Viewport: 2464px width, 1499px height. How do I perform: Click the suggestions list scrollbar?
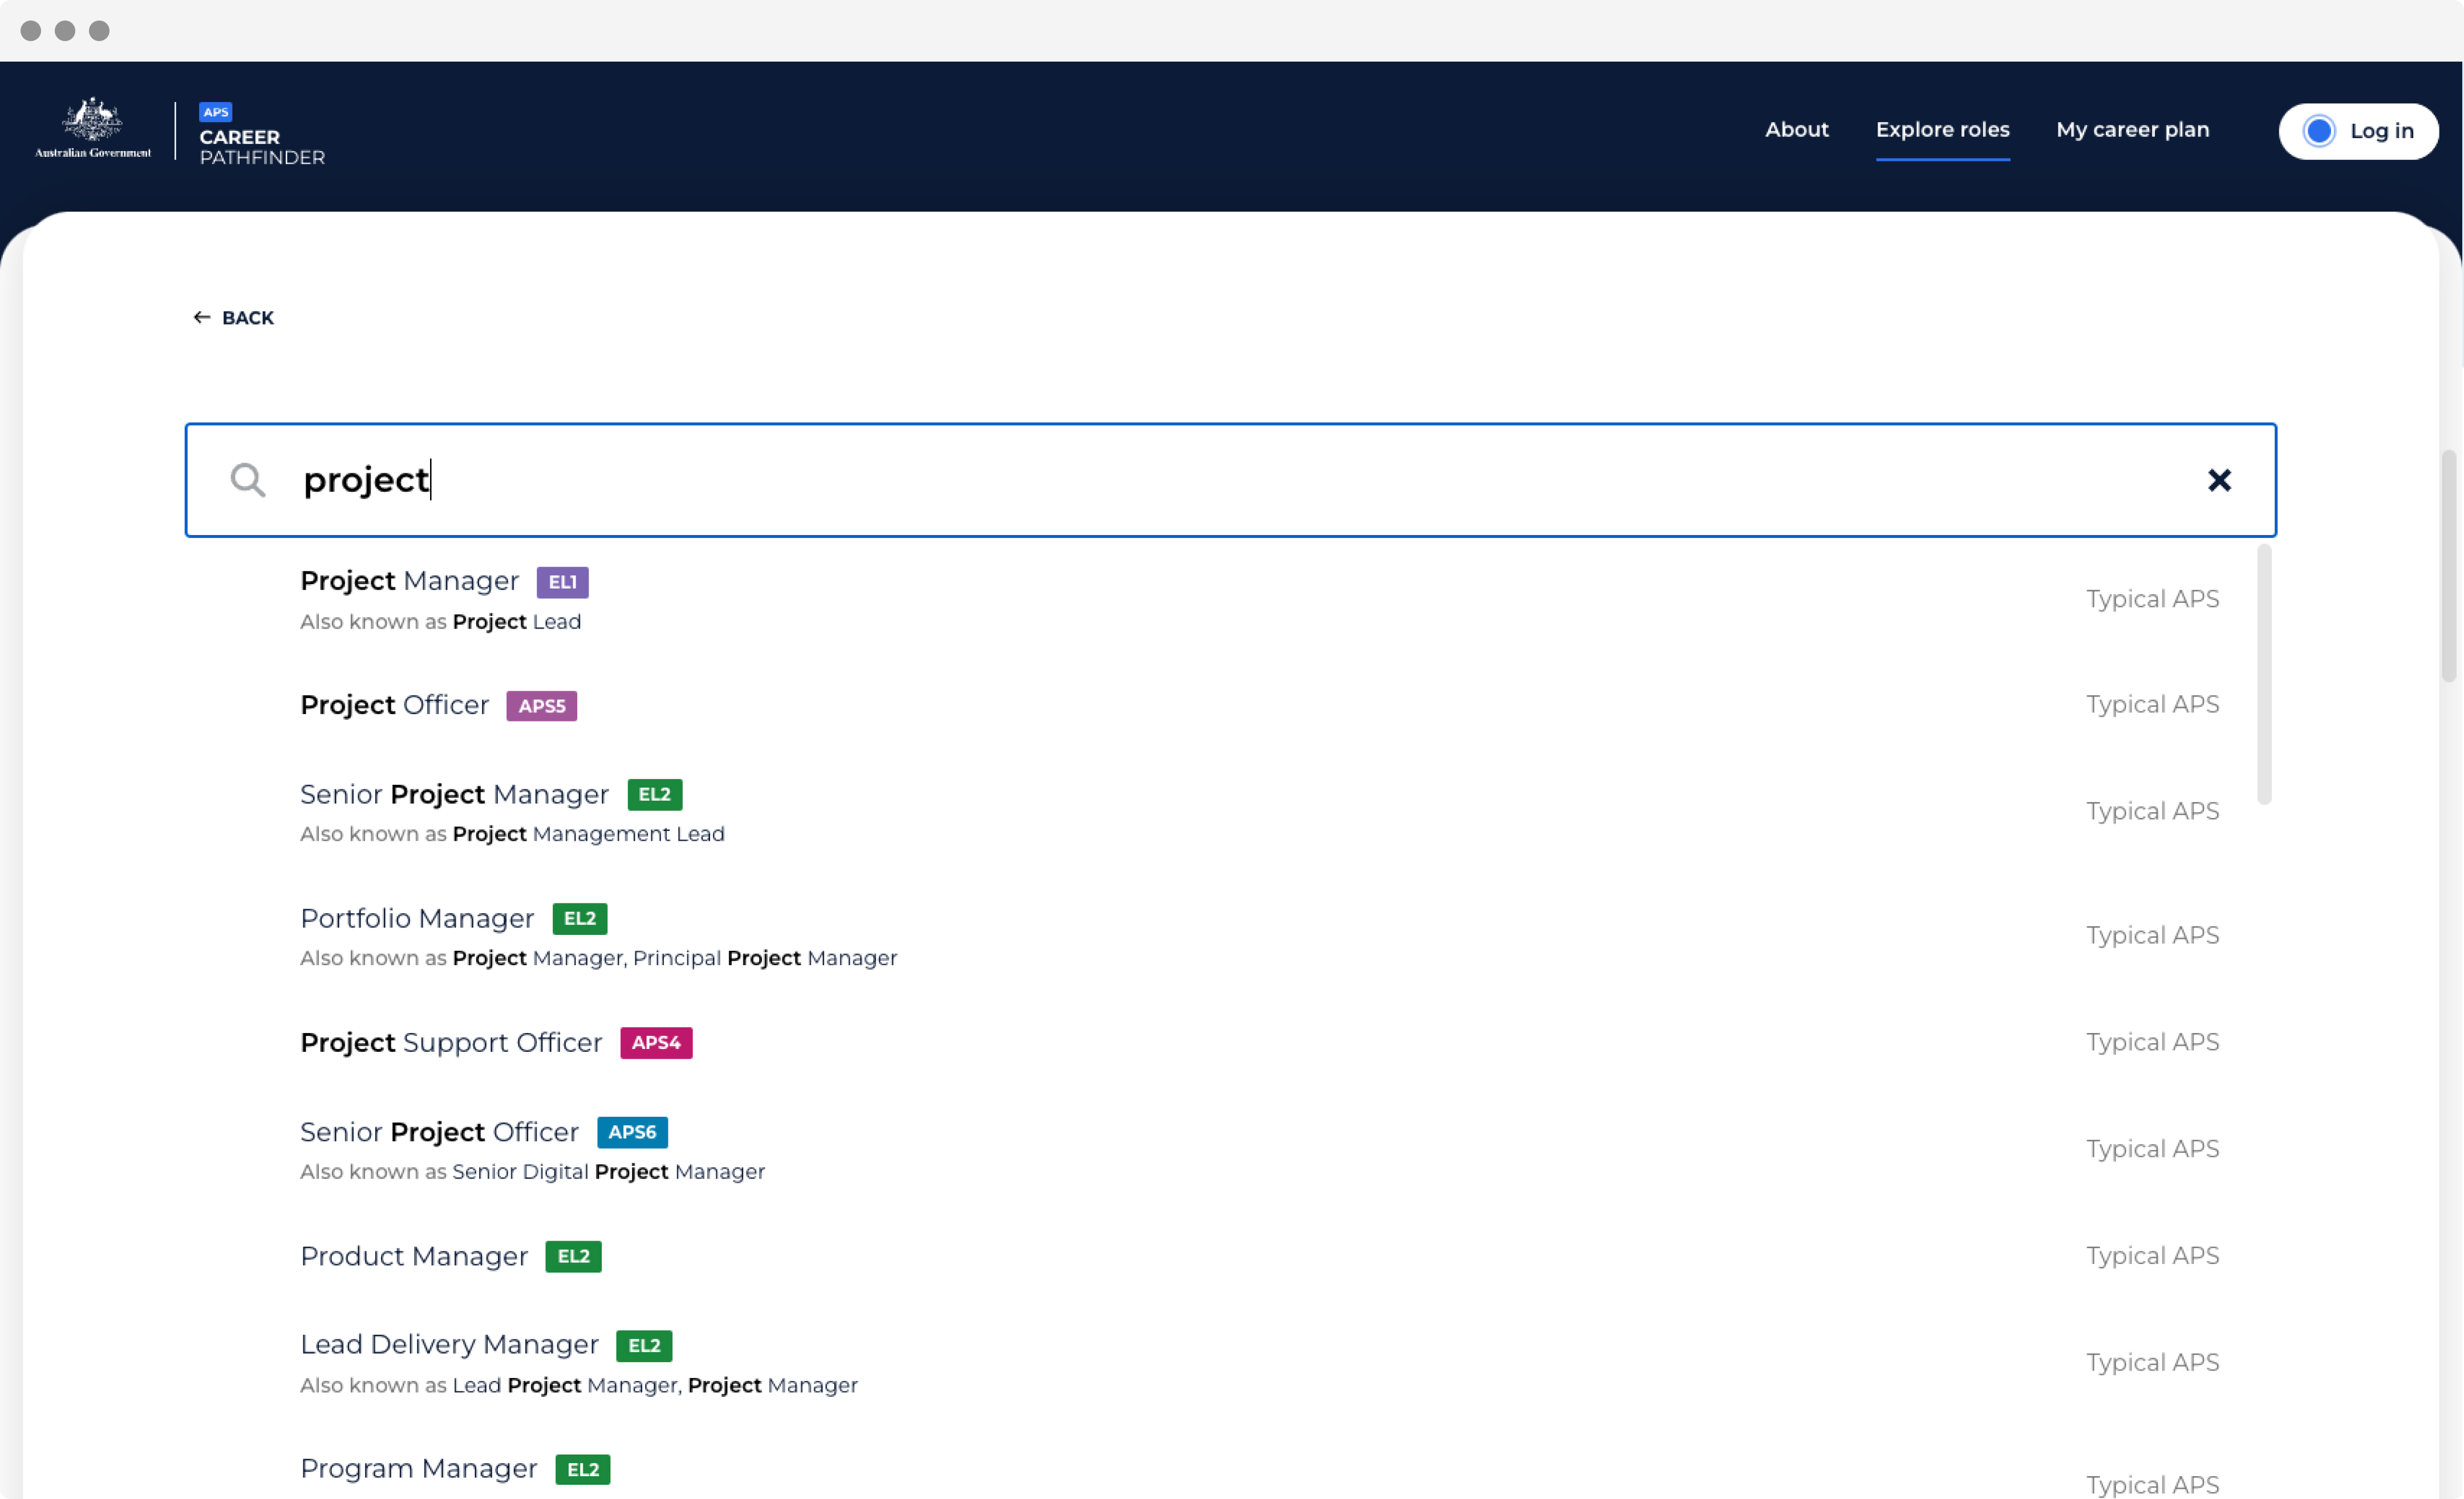coord(2264,673)
